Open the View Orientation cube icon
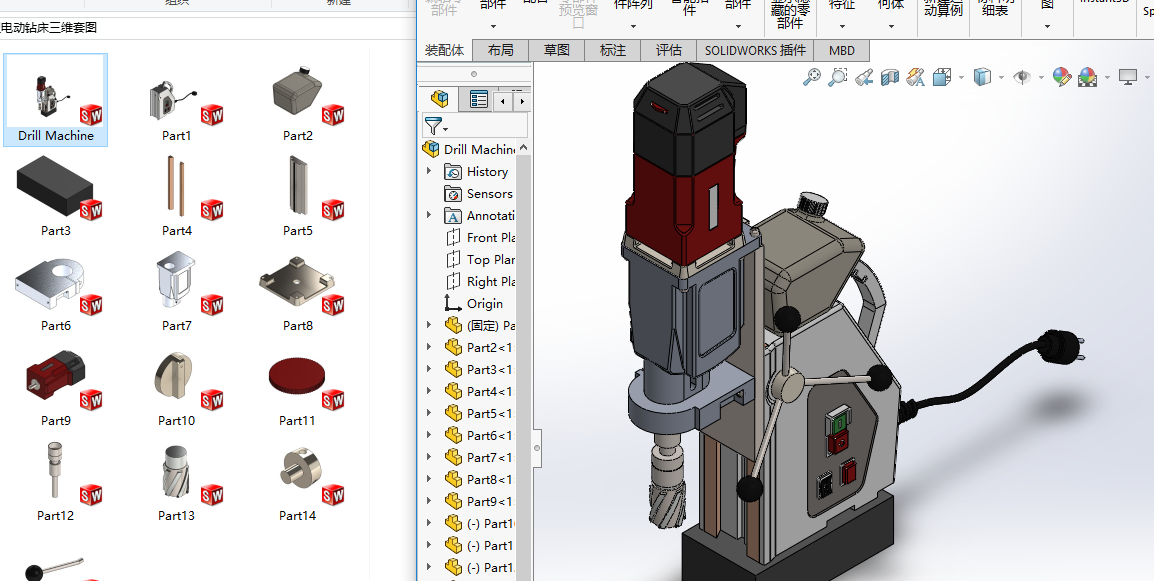Screen dimensions: 1154x581 point(942,77)
